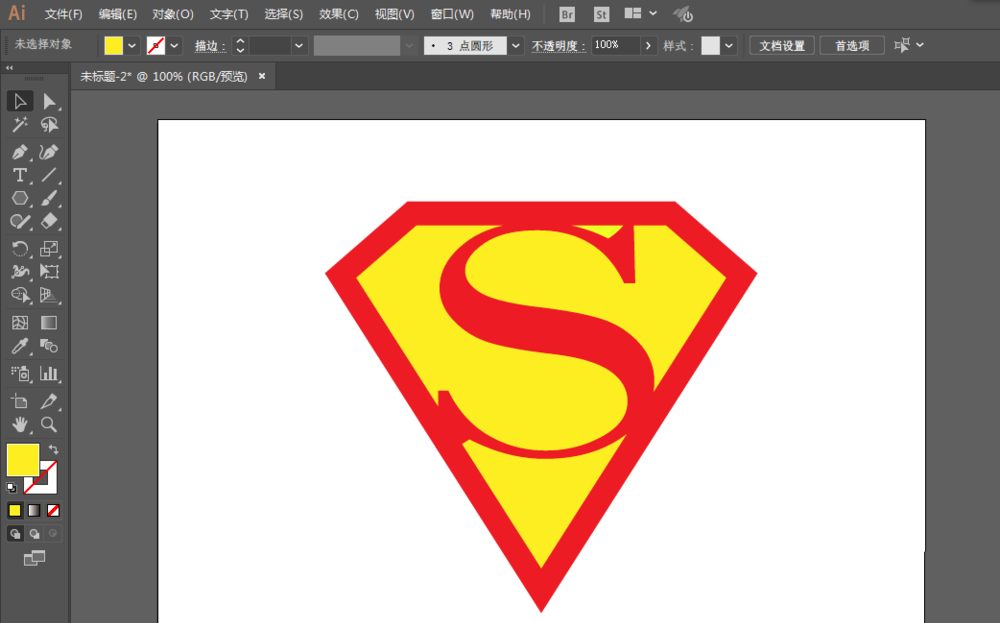The width and height of the screenshot is (1000, 623).
Task: Open Adobe Bridge via Br icon
Action: 566,14
